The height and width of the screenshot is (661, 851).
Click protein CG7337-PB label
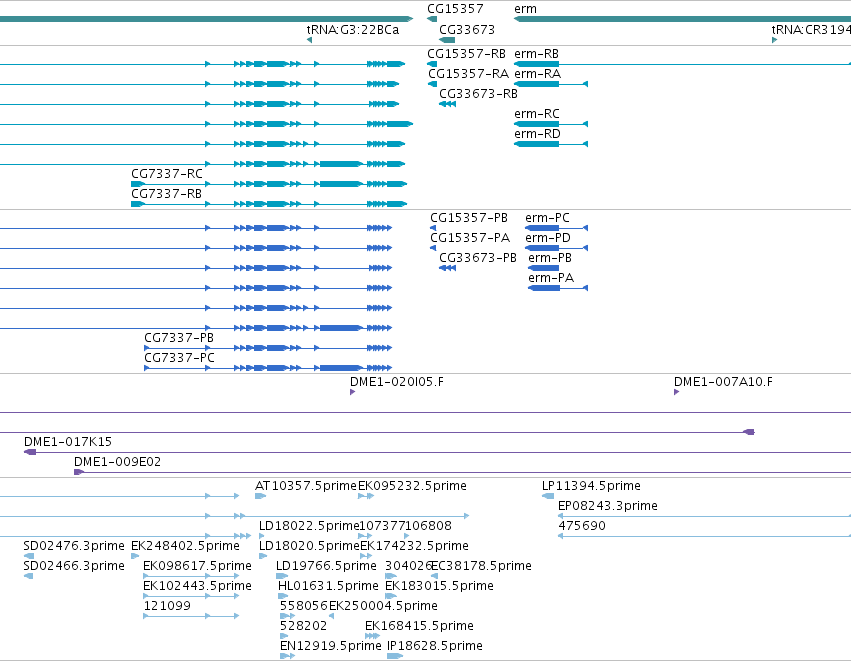tap(179, 338)
